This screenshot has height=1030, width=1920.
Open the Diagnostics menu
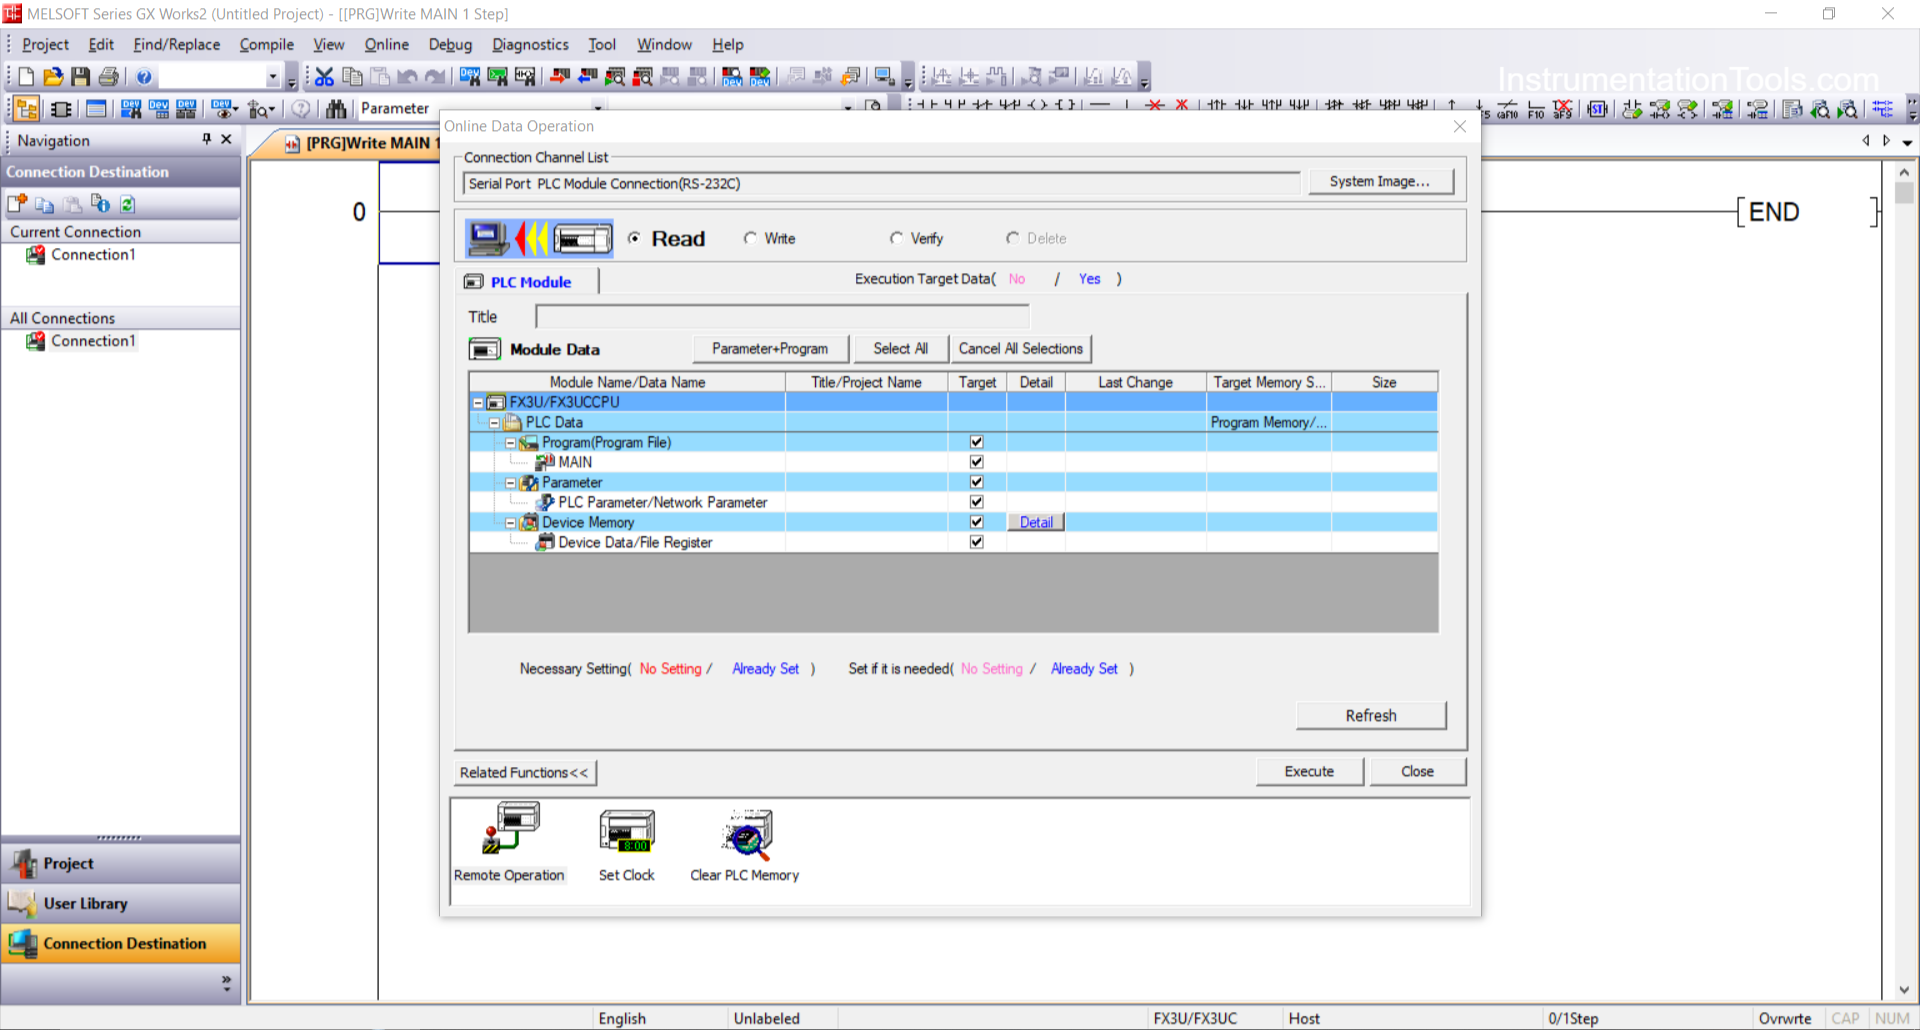[x=530, y=44]
